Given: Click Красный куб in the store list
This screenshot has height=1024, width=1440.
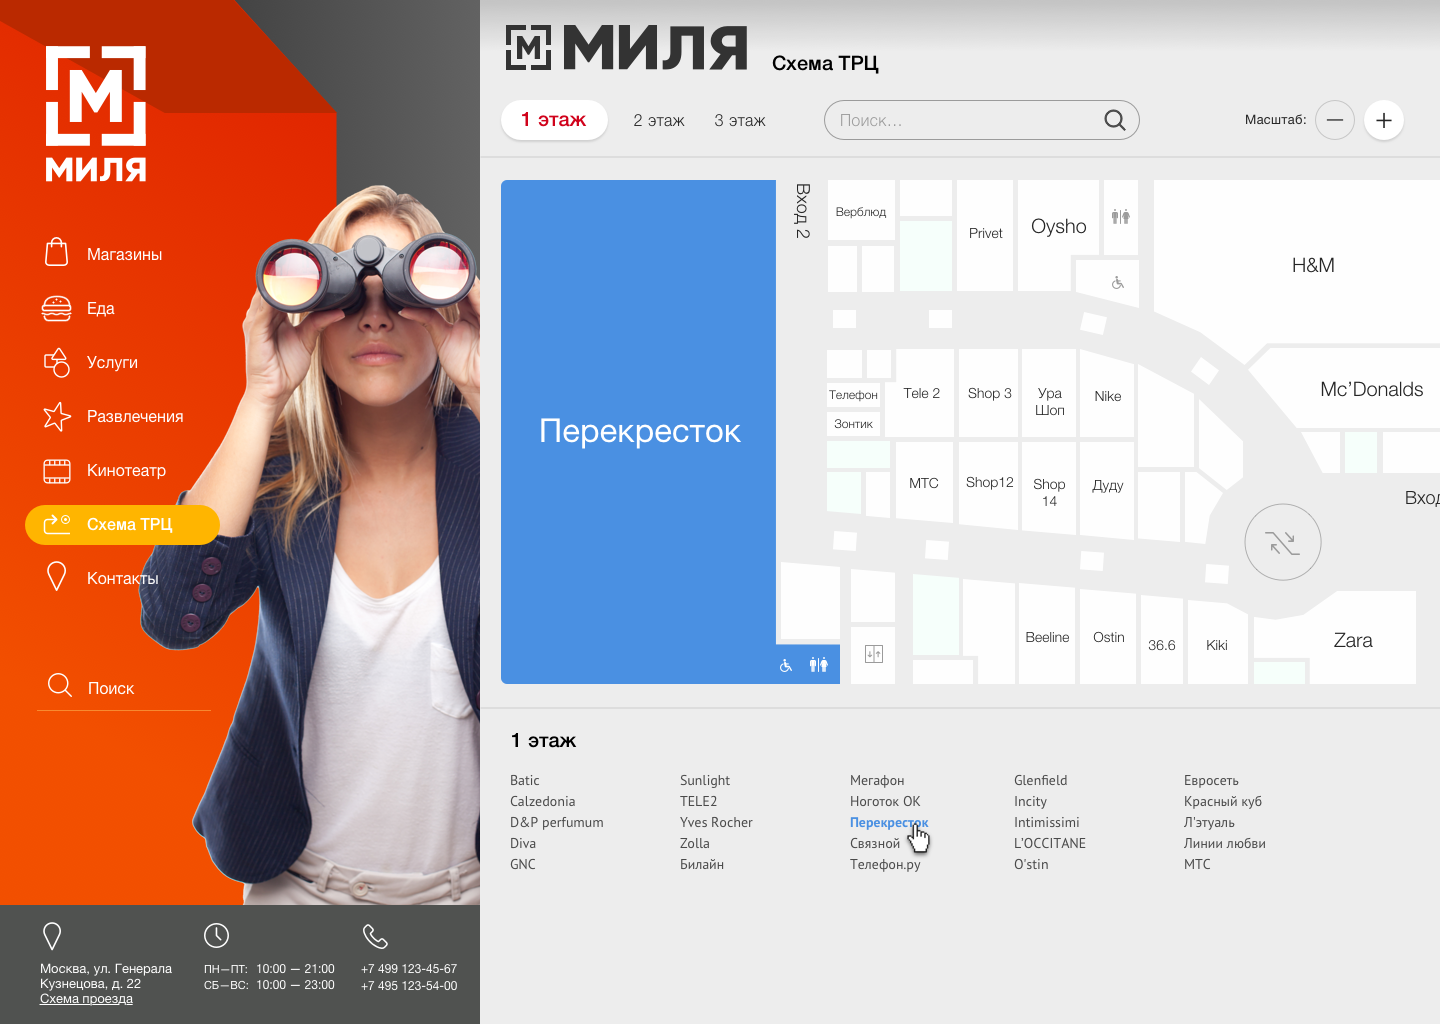Looking at the screenshot, I should (1223, 801).
